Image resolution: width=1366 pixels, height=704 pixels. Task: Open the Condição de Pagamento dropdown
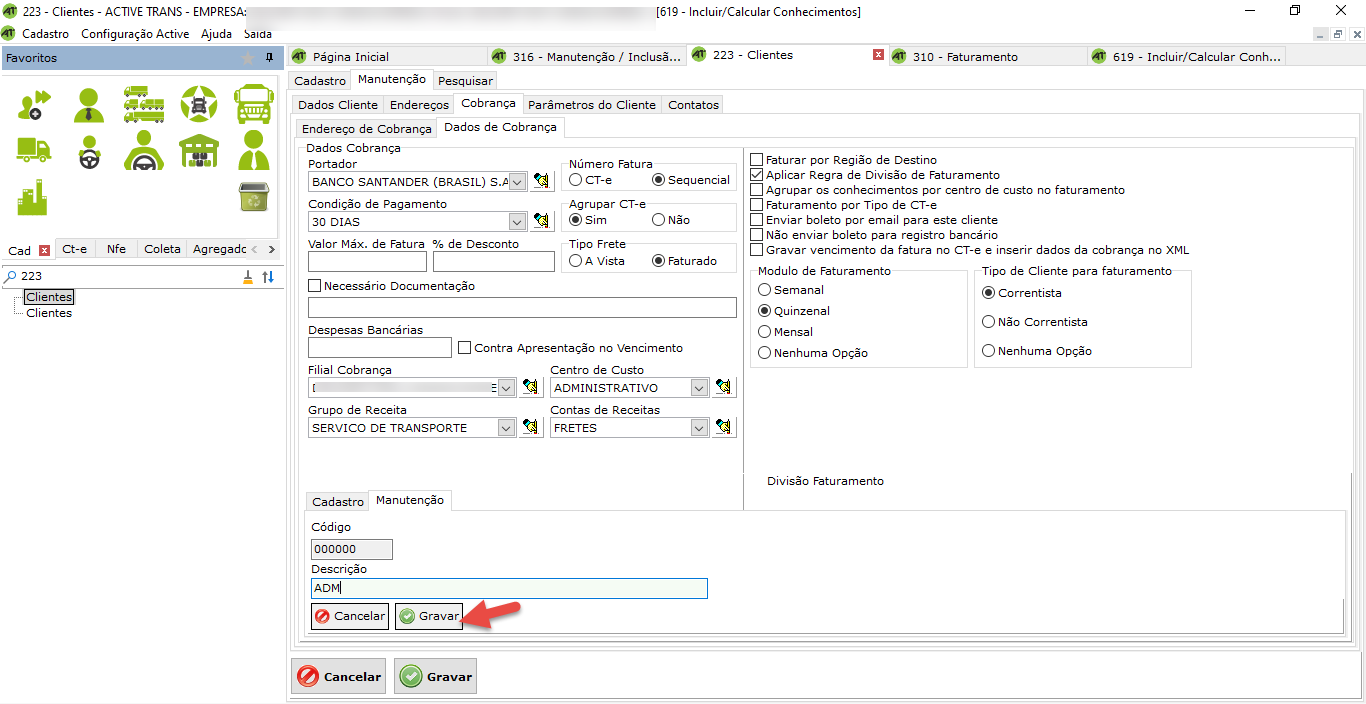[517, 222]
